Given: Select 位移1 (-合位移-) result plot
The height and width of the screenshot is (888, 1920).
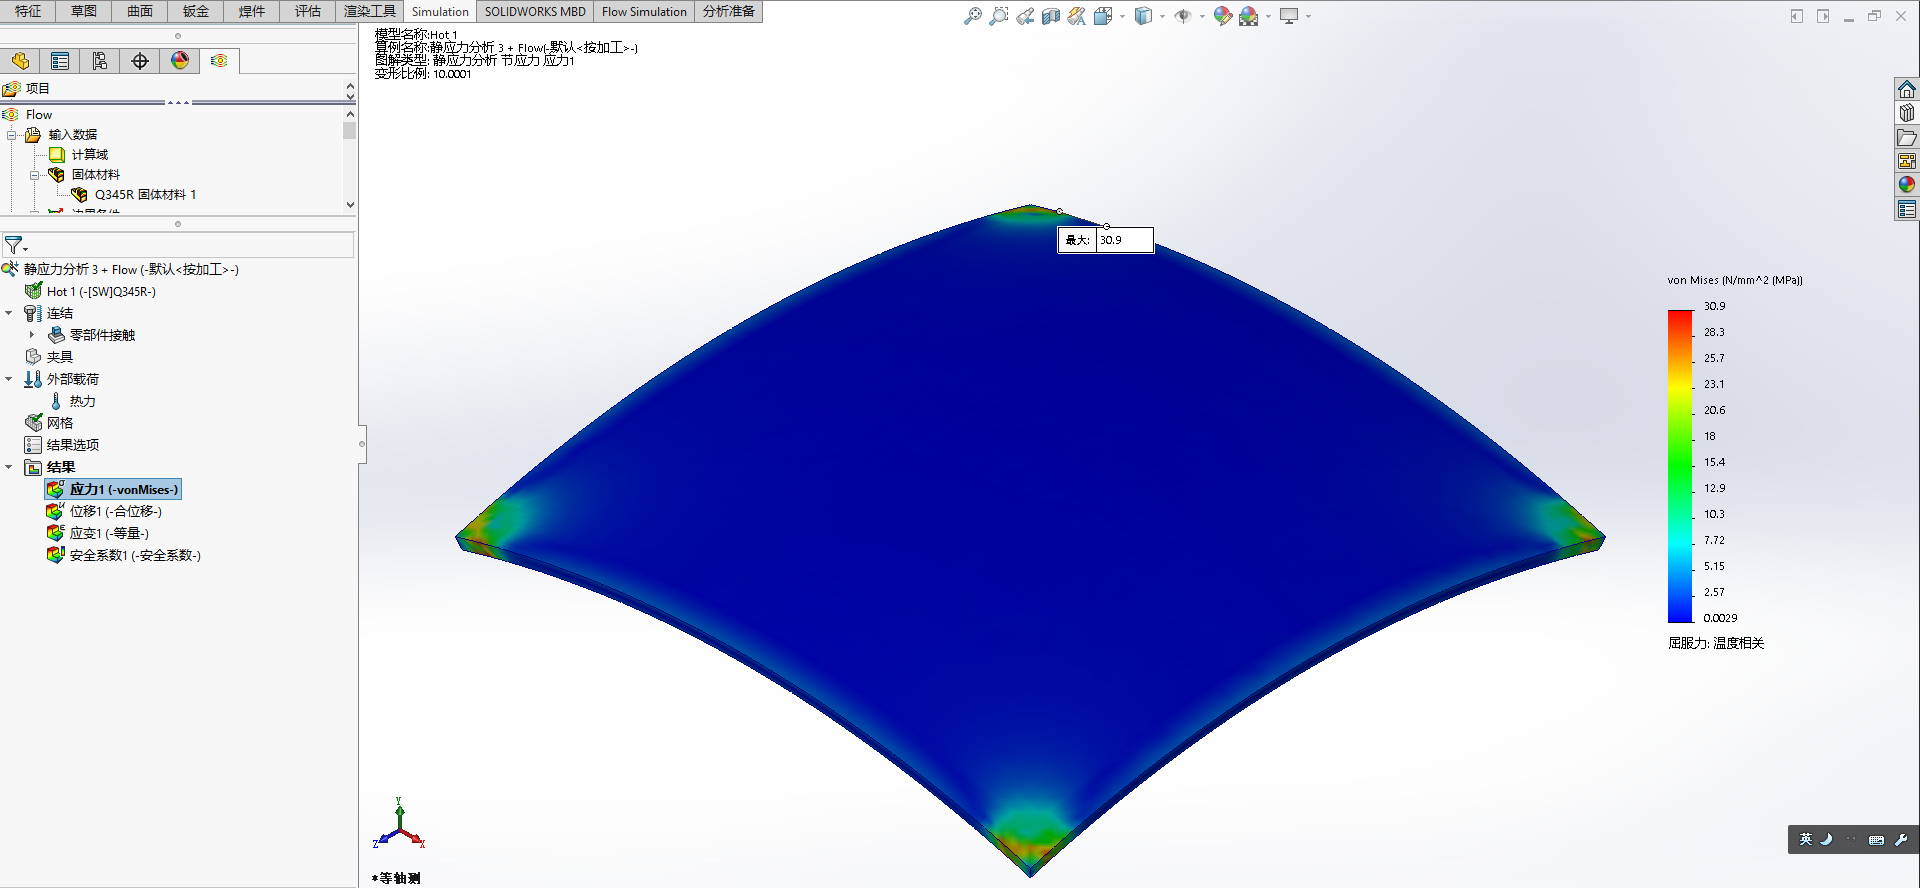Looking at the screenshot, I should 104,511.
